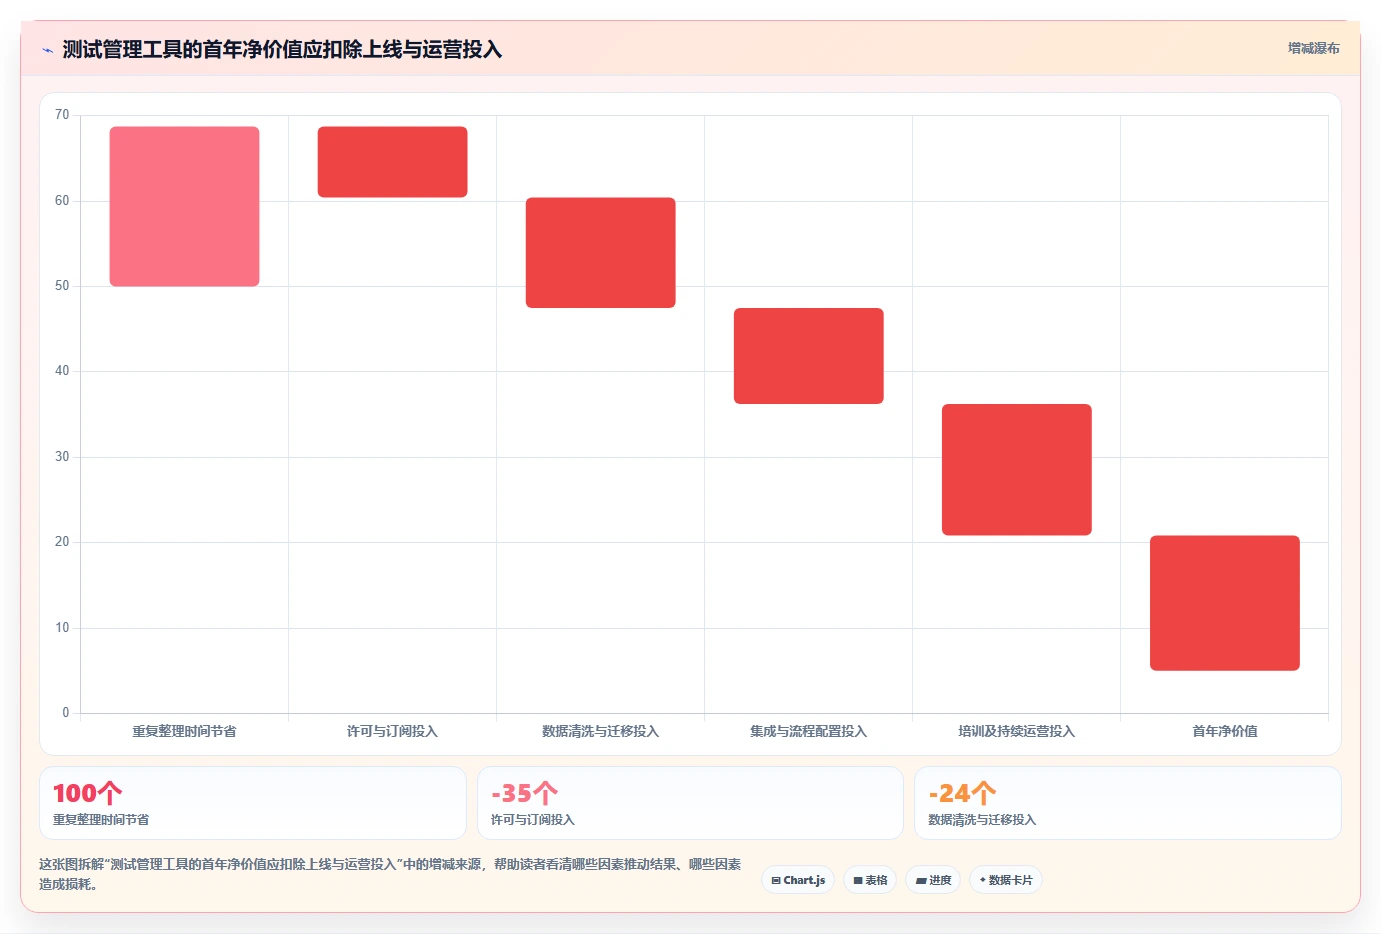The width and height of the screenshot is (1381, 934).
Task: Click x-axis label 重复整理时间节省
Action: point(184,731)
